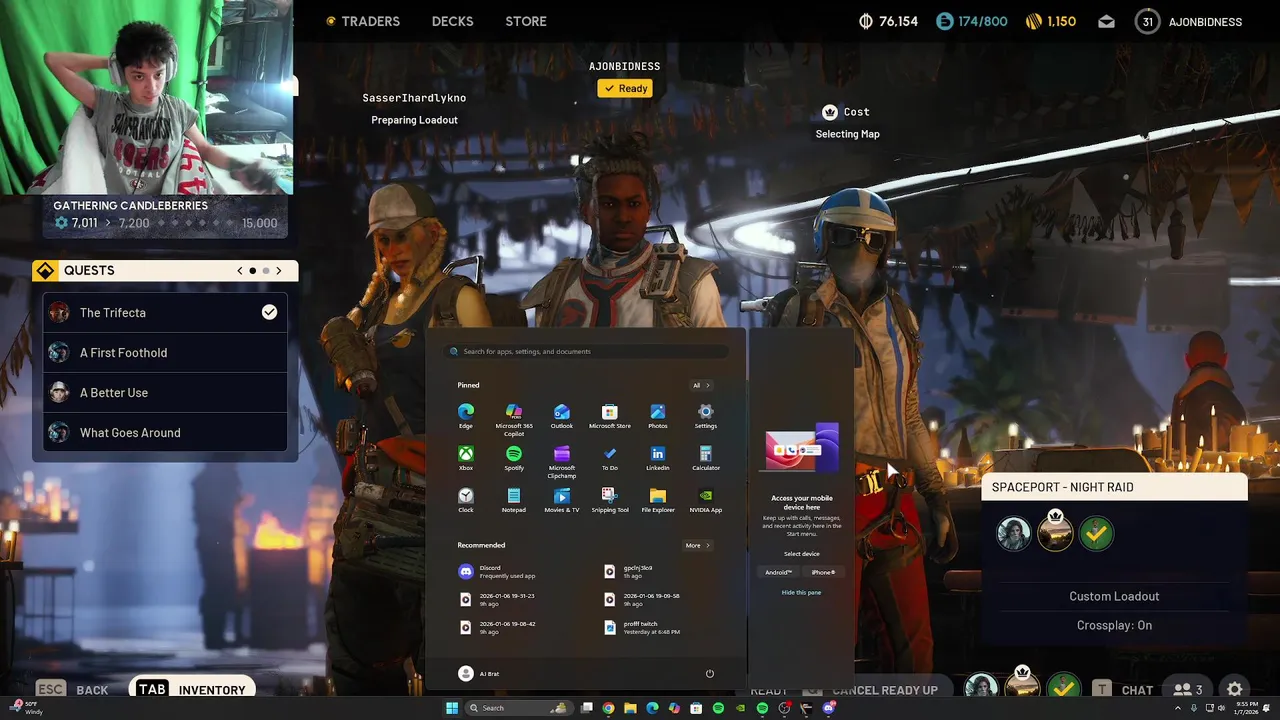Launch Snipping Tool from Start menu

(x=610, y=500)
